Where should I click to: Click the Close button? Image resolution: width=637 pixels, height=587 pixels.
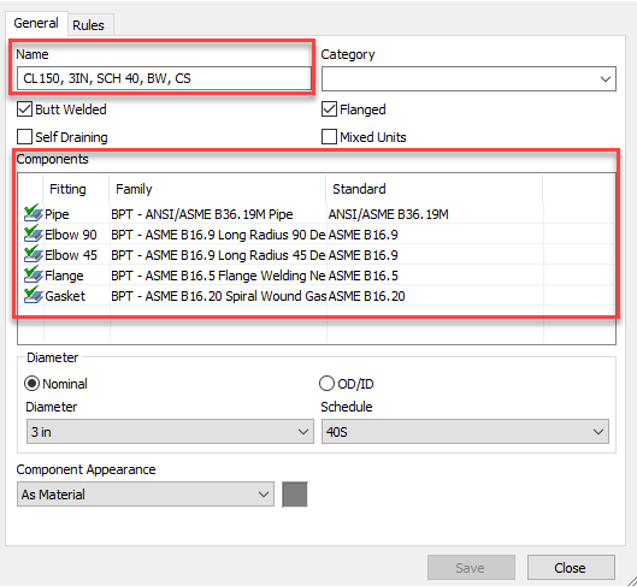tap(570, 568)
